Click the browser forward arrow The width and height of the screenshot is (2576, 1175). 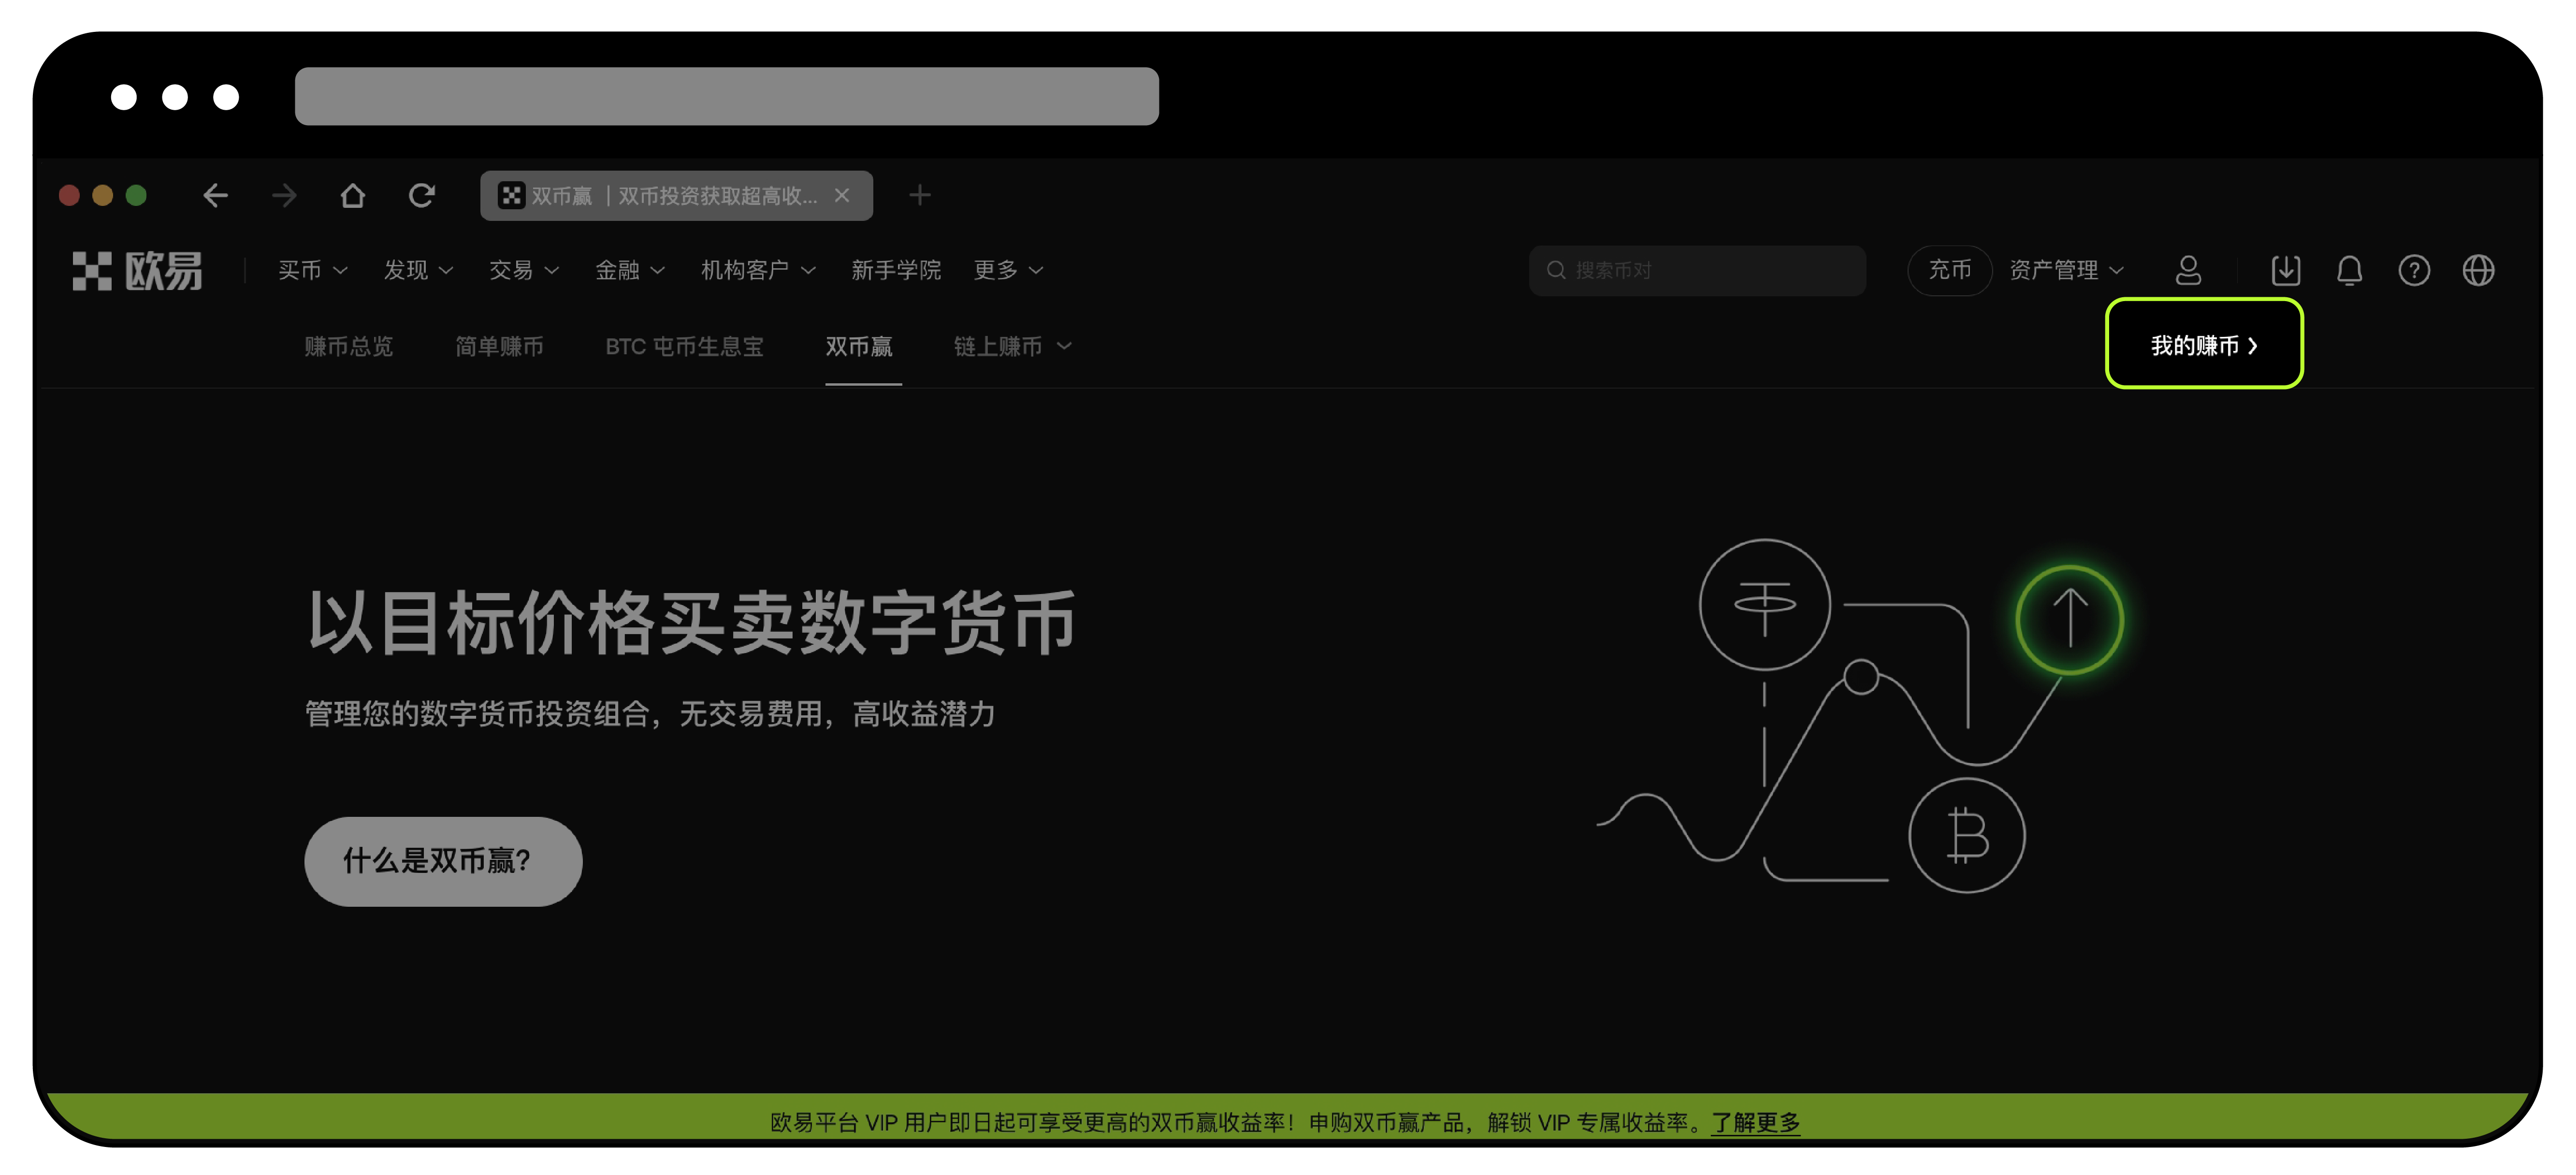tap(284, 195)
